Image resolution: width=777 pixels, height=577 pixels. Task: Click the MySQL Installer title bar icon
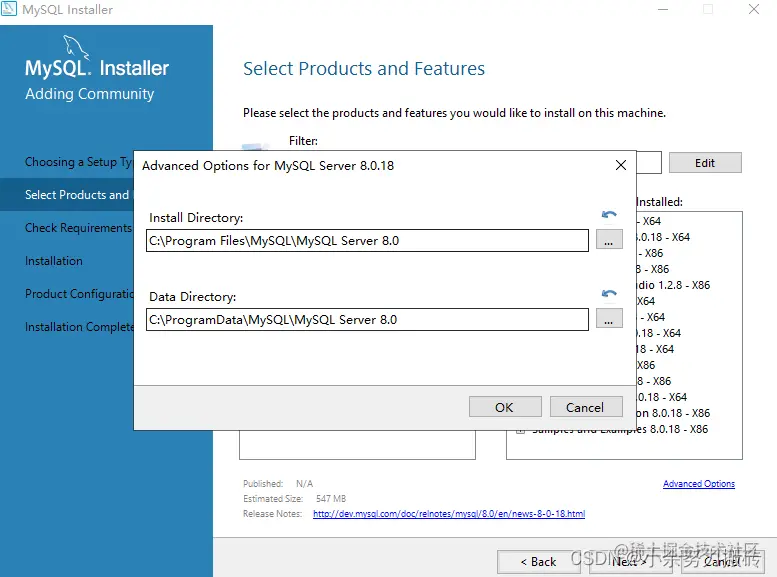(x=9, y=9)
